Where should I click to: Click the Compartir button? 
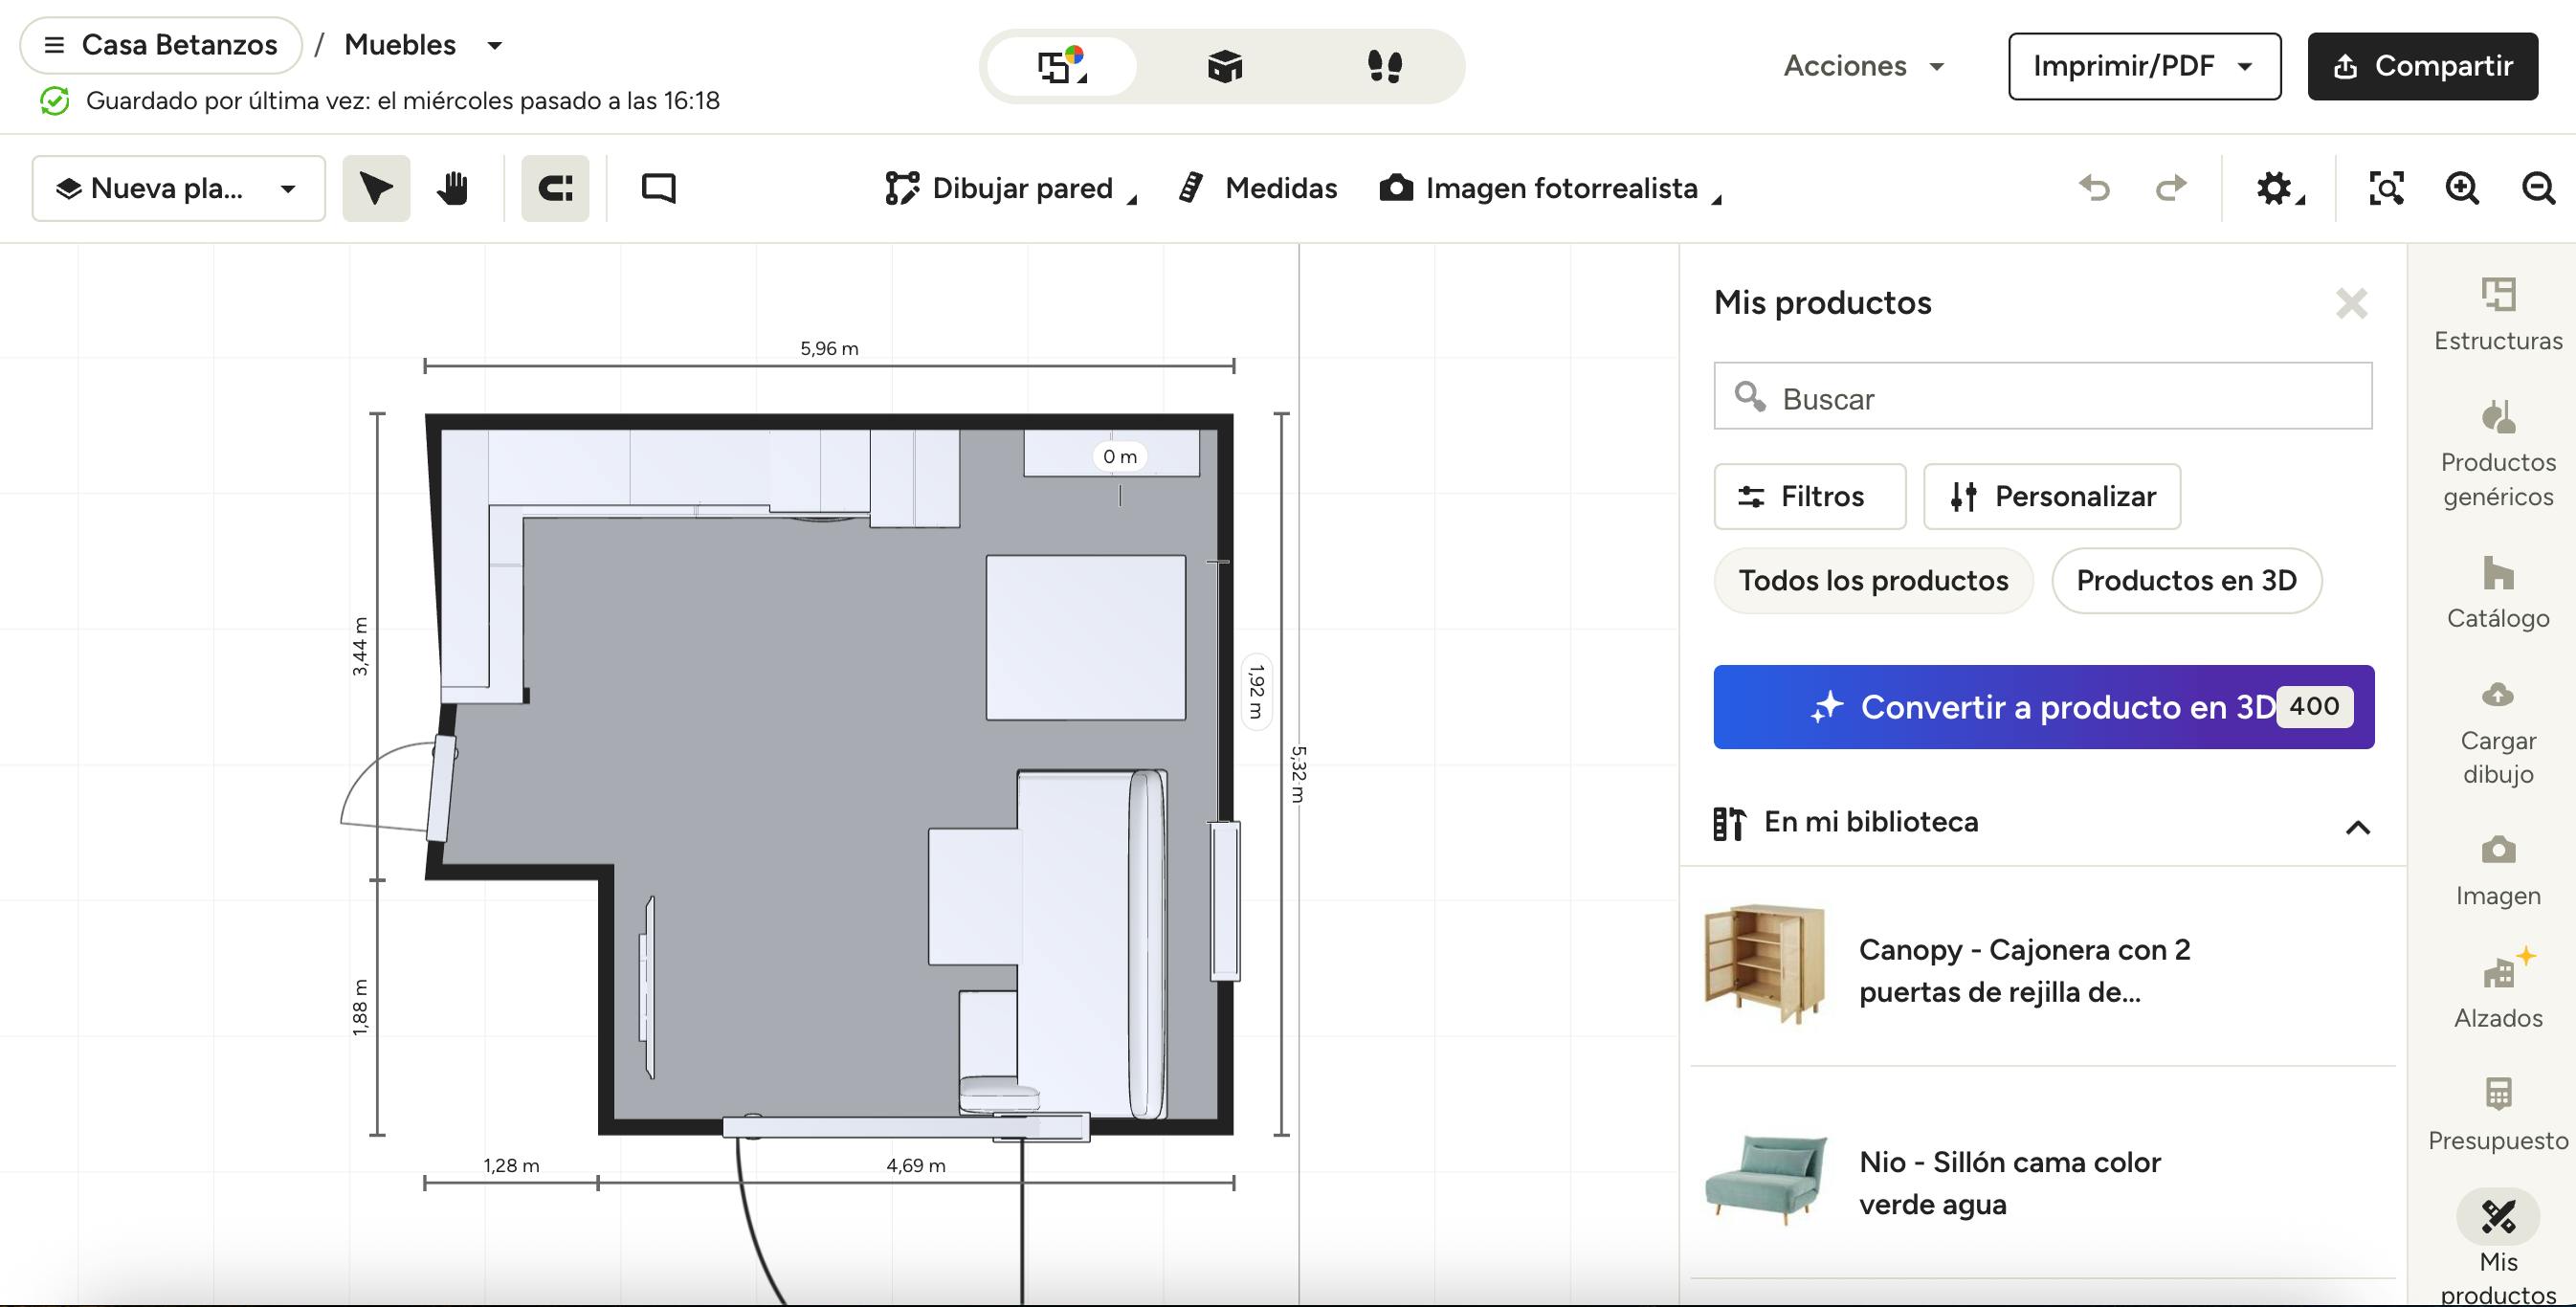coord(2422,67)
